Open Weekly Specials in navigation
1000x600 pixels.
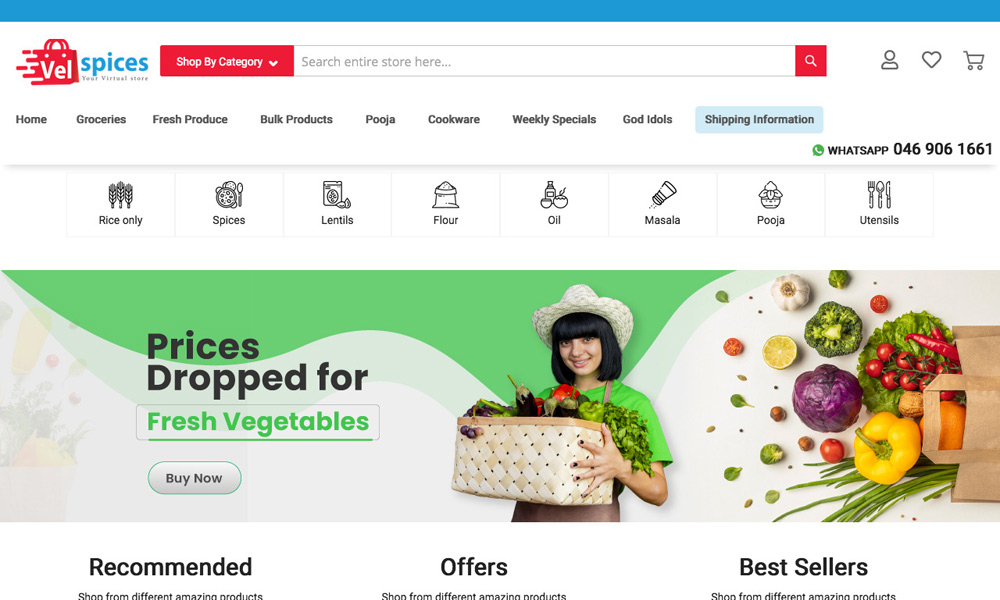pos(554,119)
